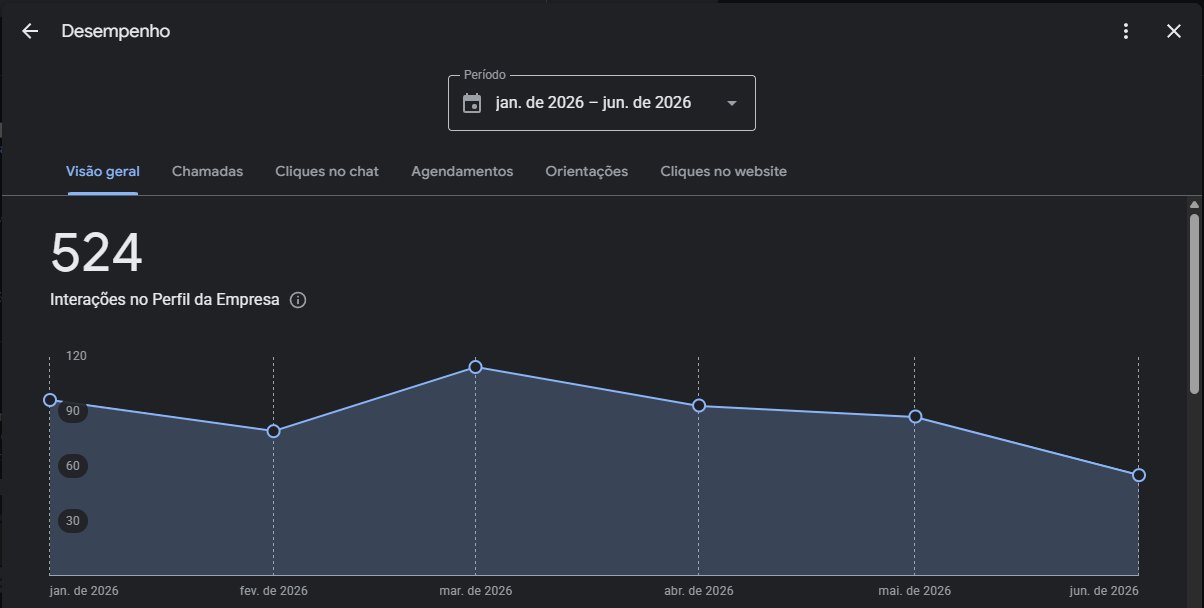The width and height of the screenshot is (1204, 608).
Task: Go to the Agendamentos tab
Action: [x=462, y=171]
